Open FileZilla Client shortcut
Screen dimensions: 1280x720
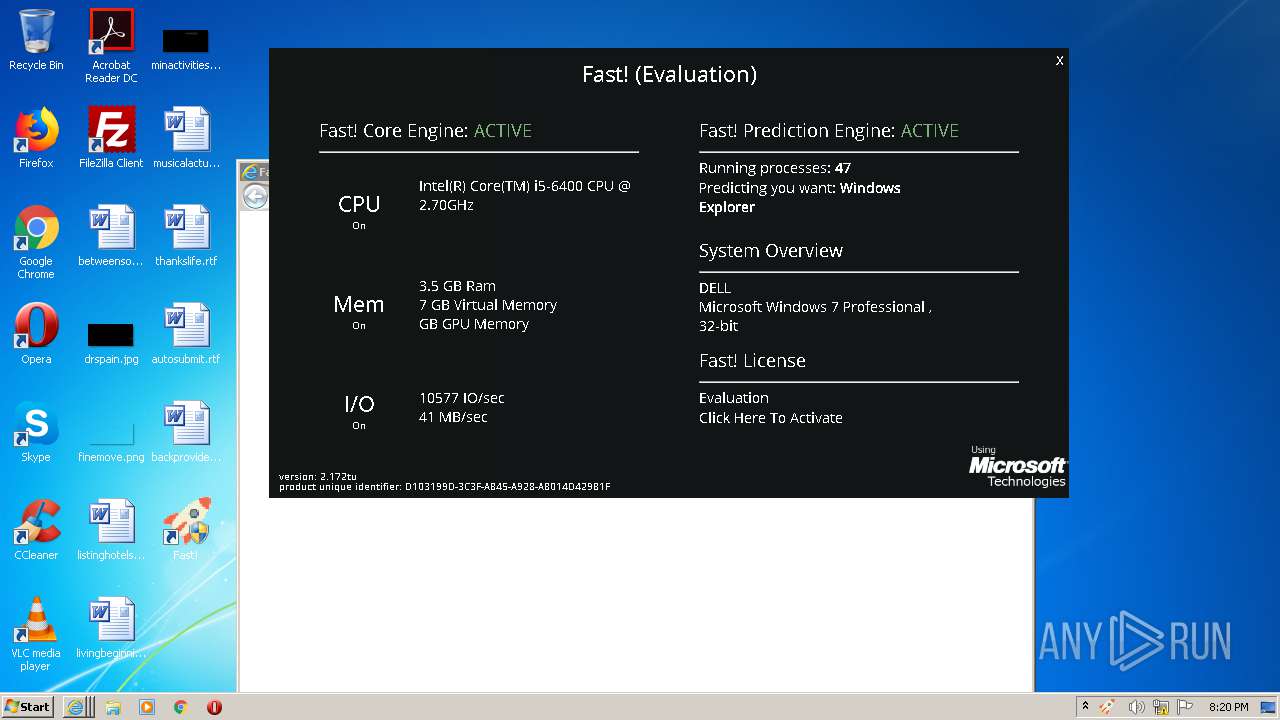pyautogui.click(x=111, y=138)
